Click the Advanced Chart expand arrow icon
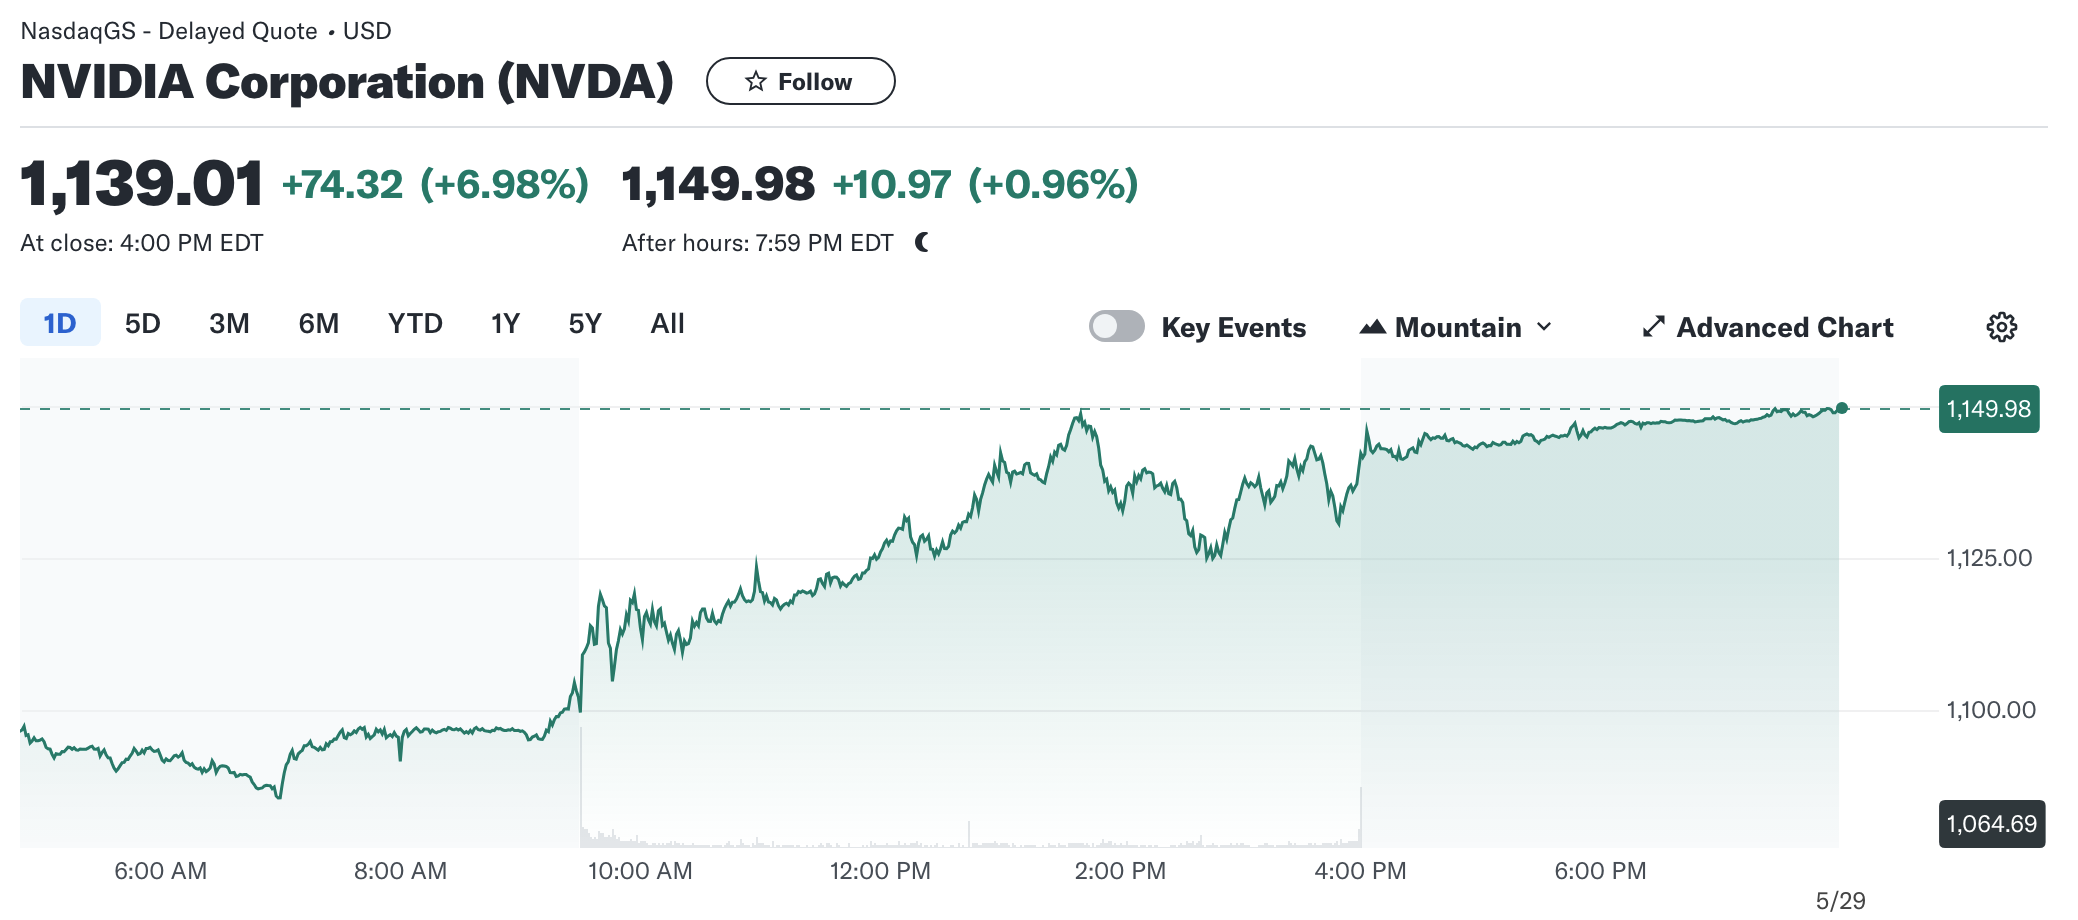The image size is (2078, 920). 1654,327
